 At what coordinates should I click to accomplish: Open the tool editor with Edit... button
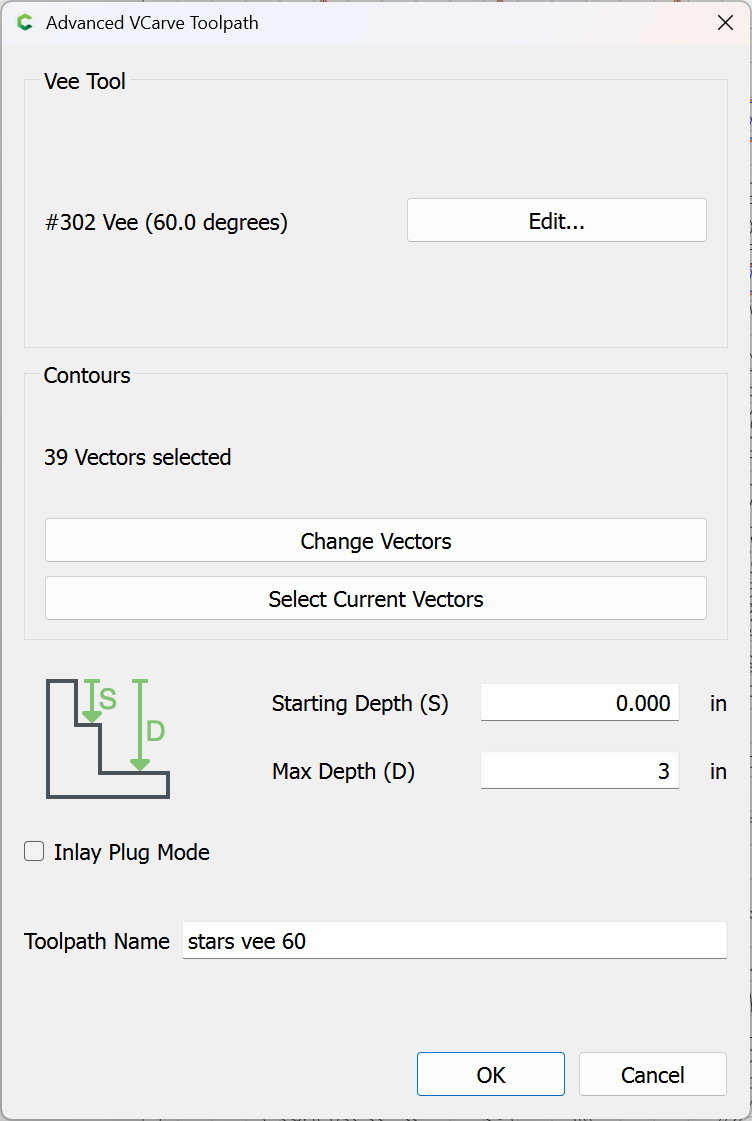557,220
